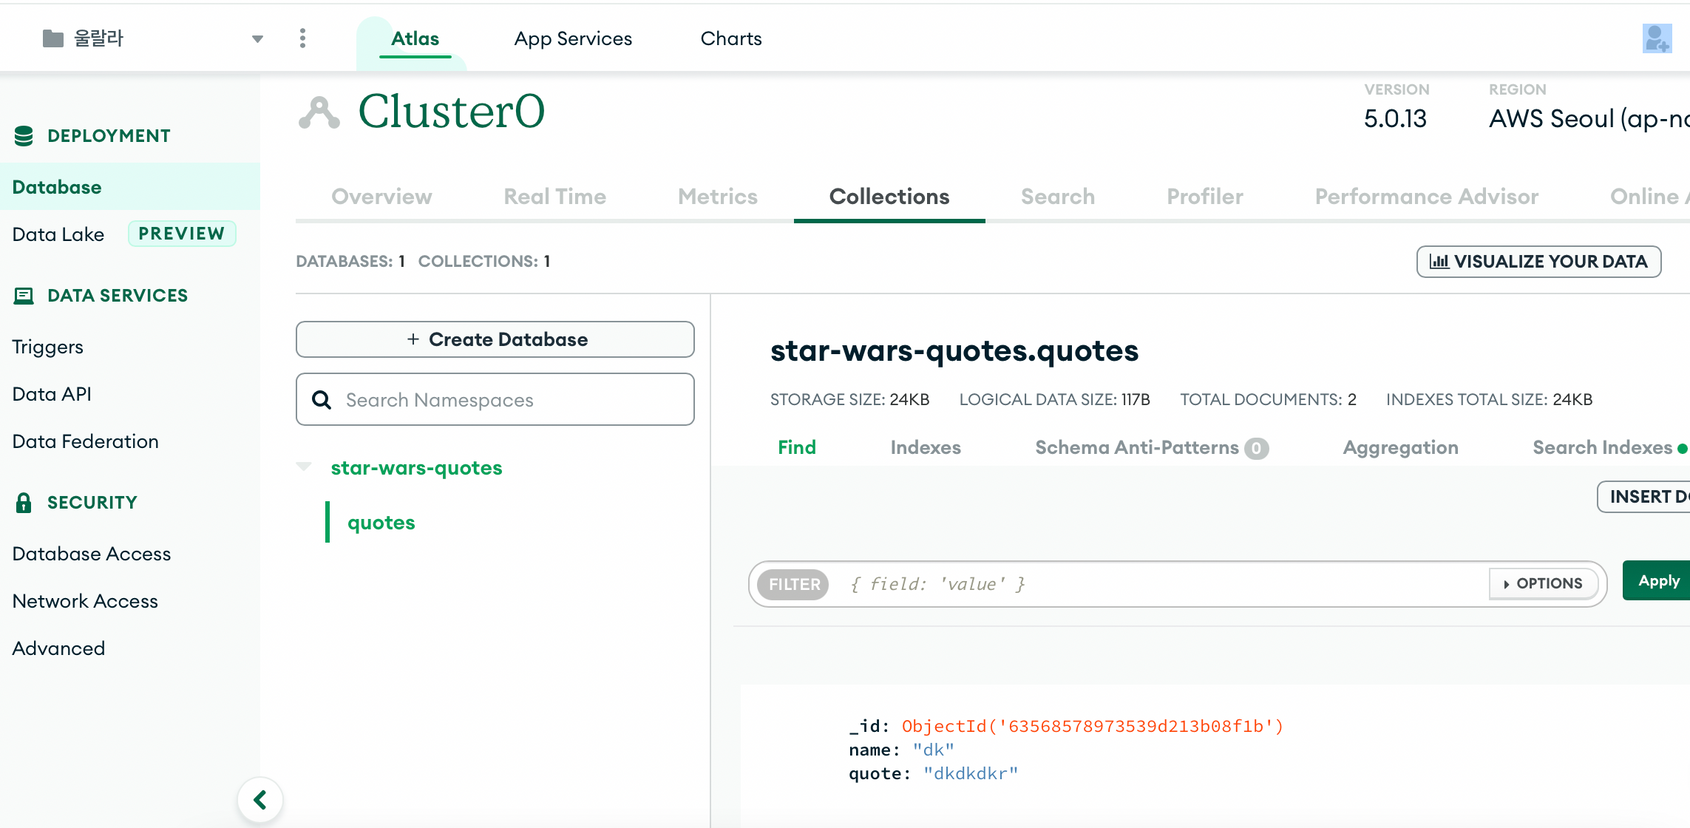Click the FILTER label pill
The width and height of the screenshot is (1690, 828).
[794, 584]
